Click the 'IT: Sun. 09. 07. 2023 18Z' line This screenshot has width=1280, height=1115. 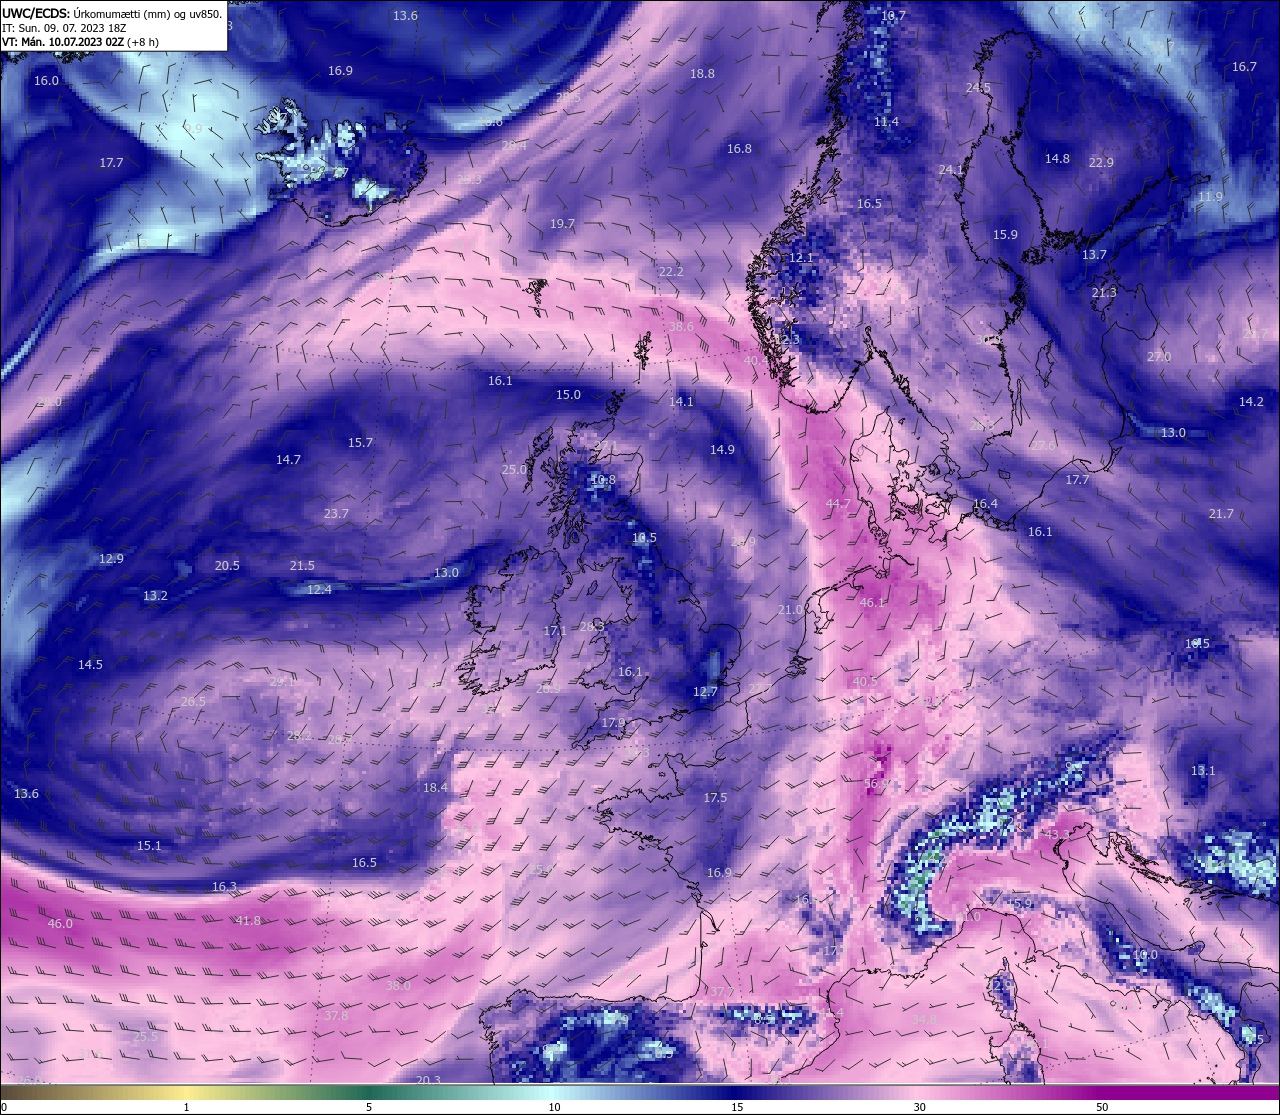(x=64, y=28)
